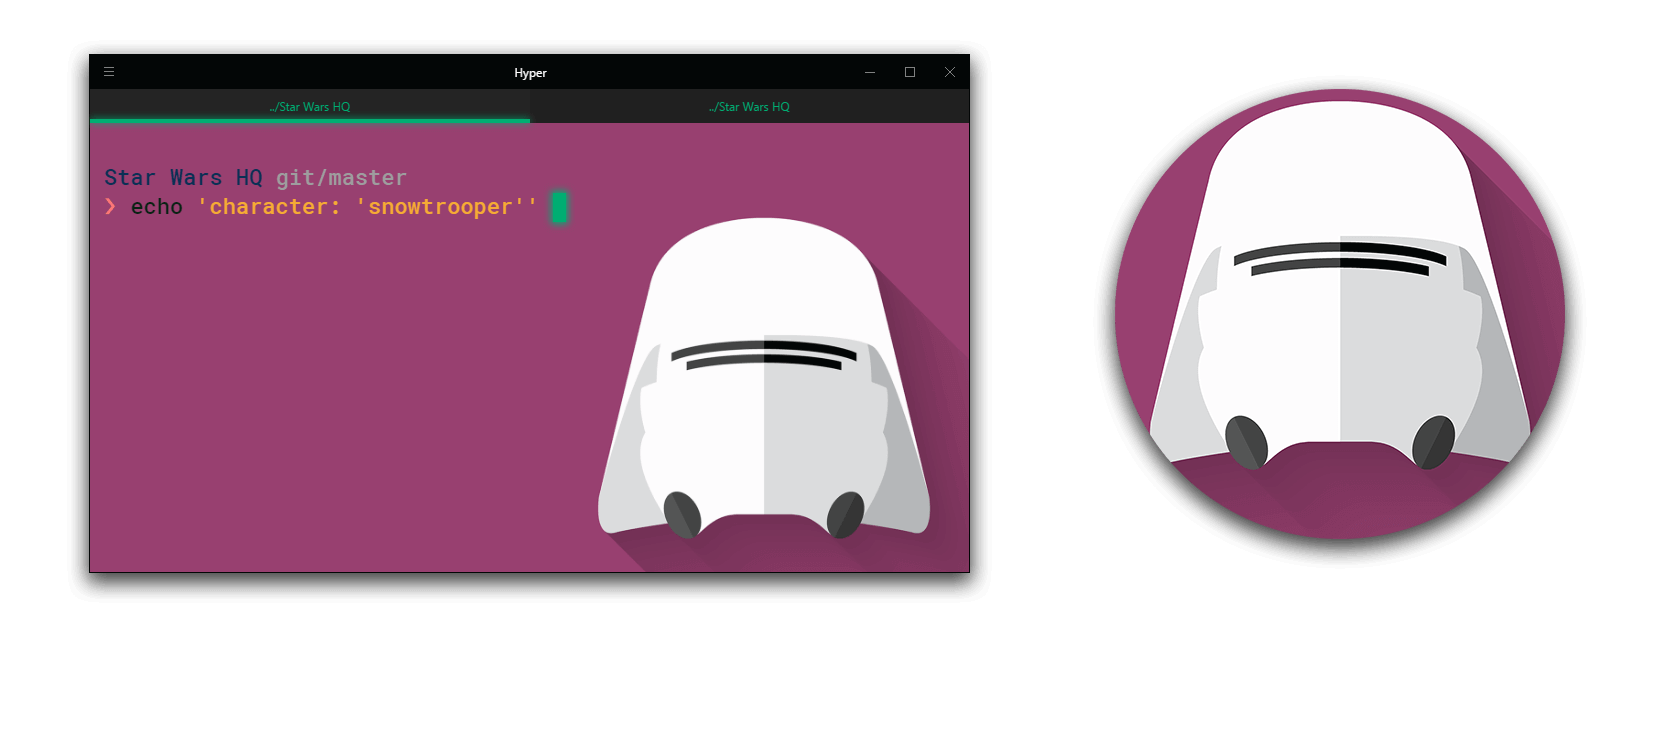Image resolution: width=1654 pixels, height=740 pixels.
Task: Close the Hyper window
Action: coord(950,72)
